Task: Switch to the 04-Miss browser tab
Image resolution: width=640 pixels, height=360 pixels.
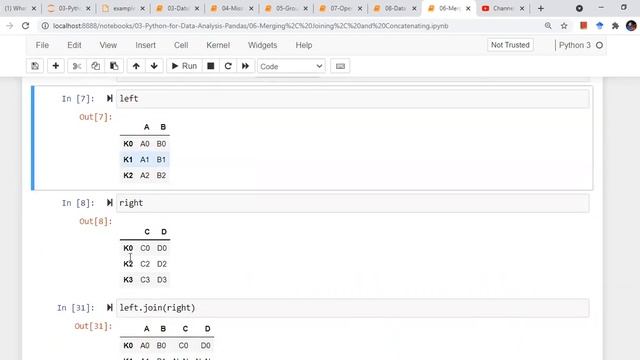Action: [x=231, y=8]
